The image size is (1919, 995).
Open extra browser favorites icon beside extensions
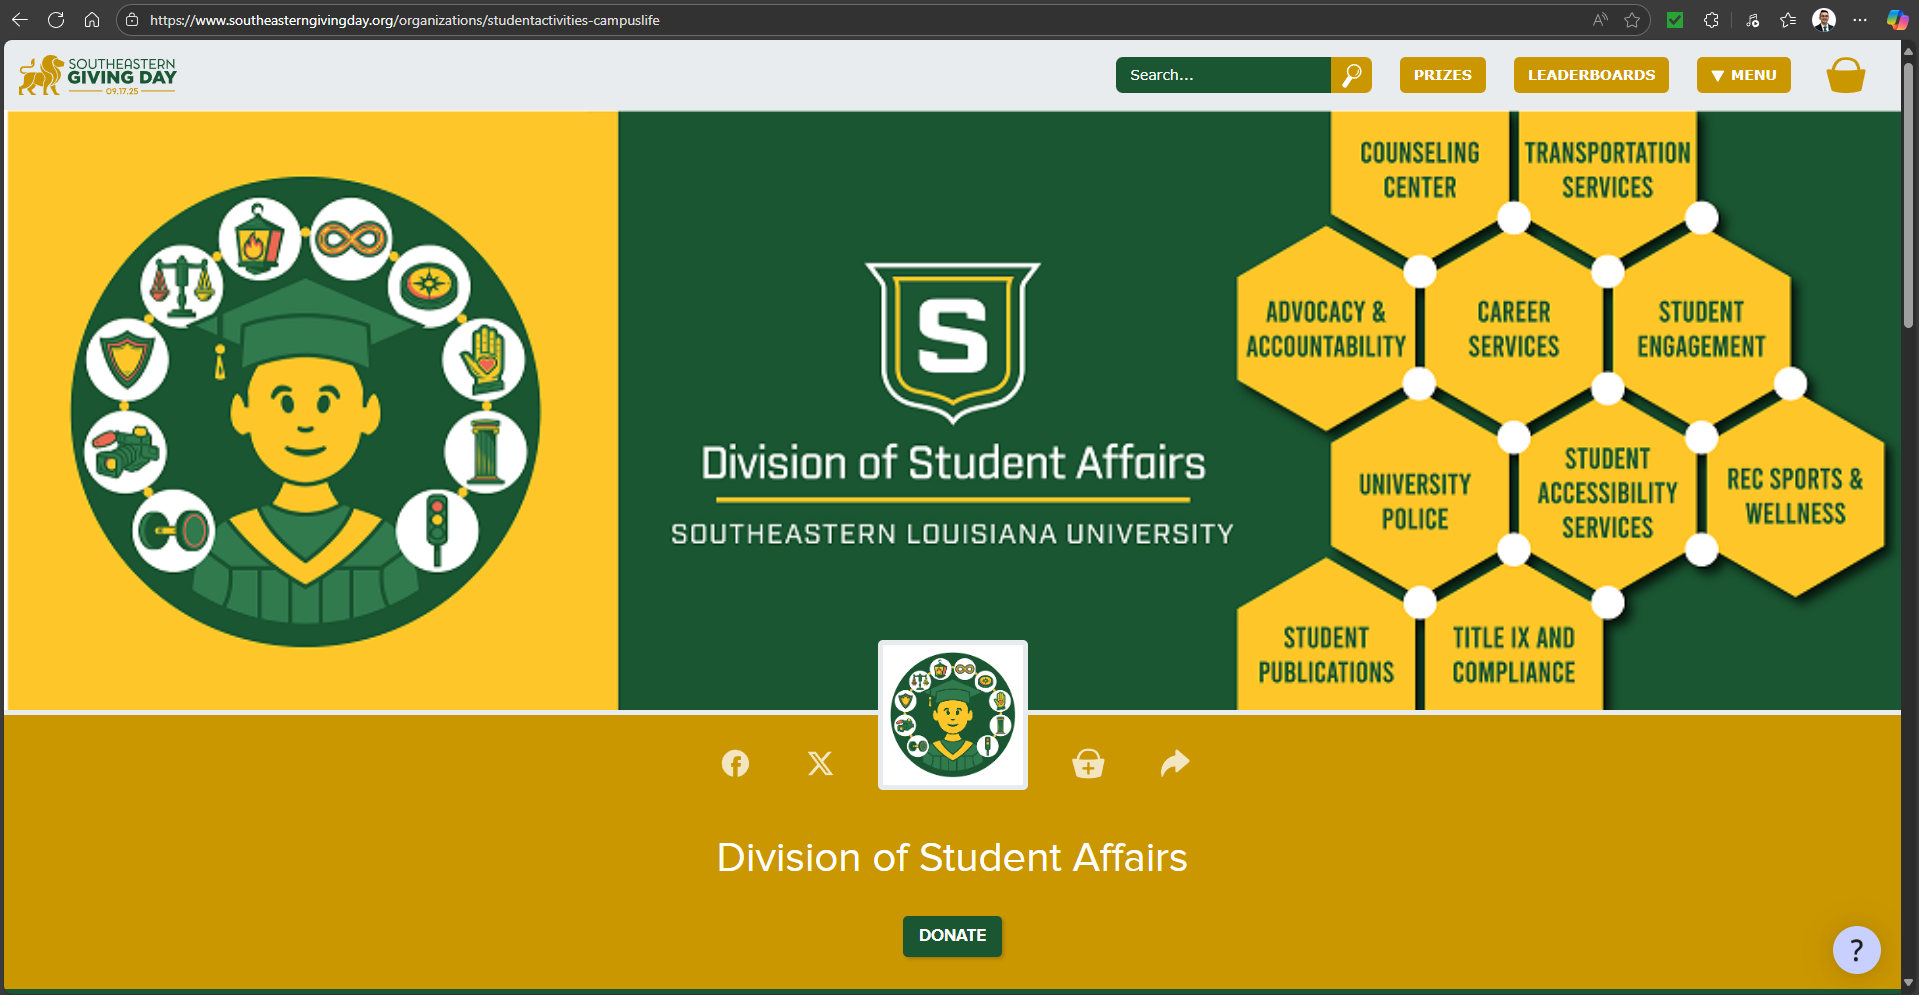pyautogui.click(x=1752, y=20)
